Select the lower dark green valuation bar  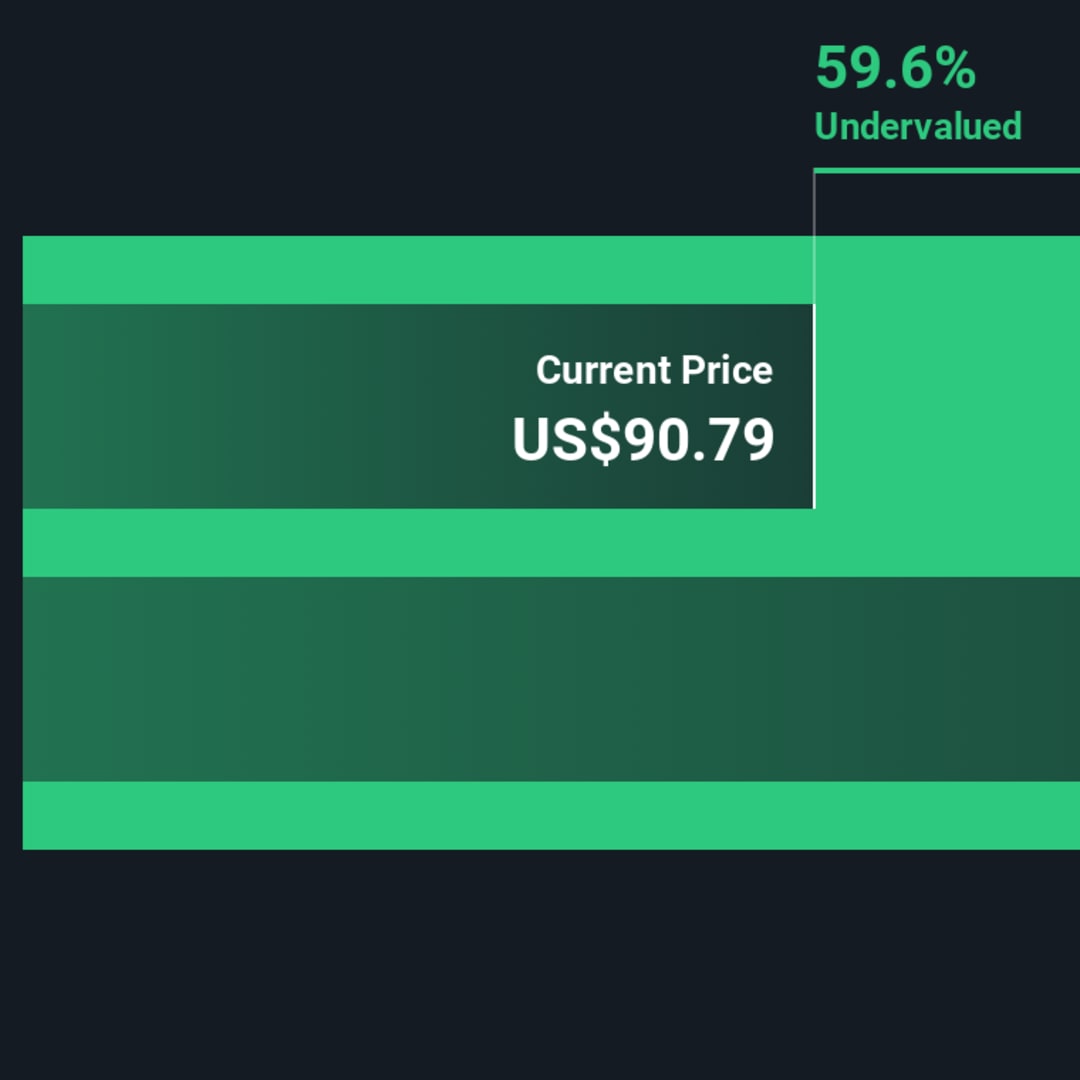point(551,679)
